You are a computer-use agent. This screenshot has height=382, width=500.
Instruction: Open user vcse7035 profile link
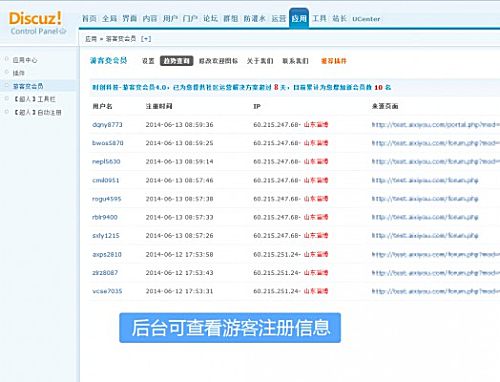click(107, 291)
